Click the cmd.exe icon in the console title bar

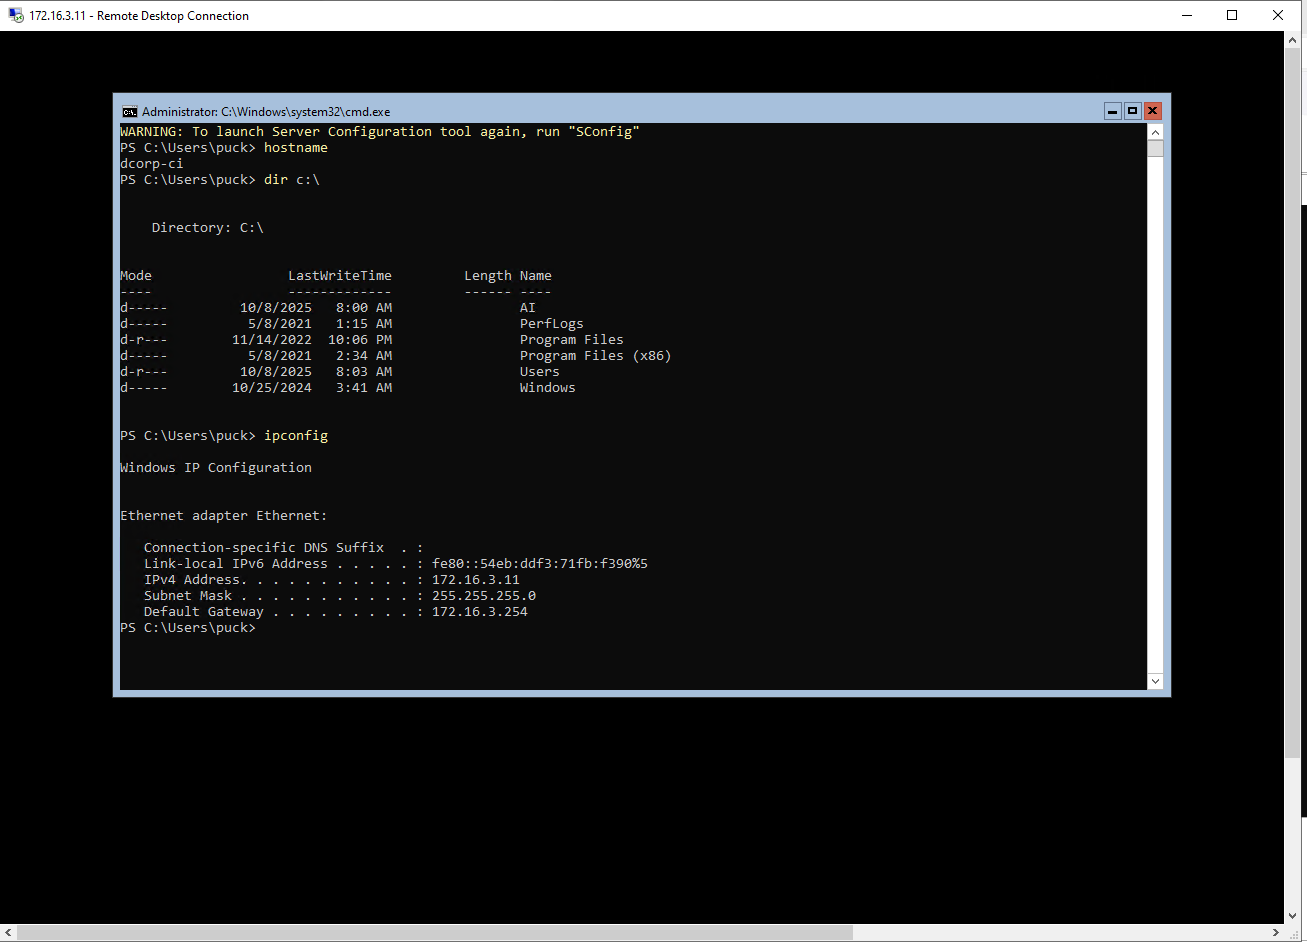[129, 112]
